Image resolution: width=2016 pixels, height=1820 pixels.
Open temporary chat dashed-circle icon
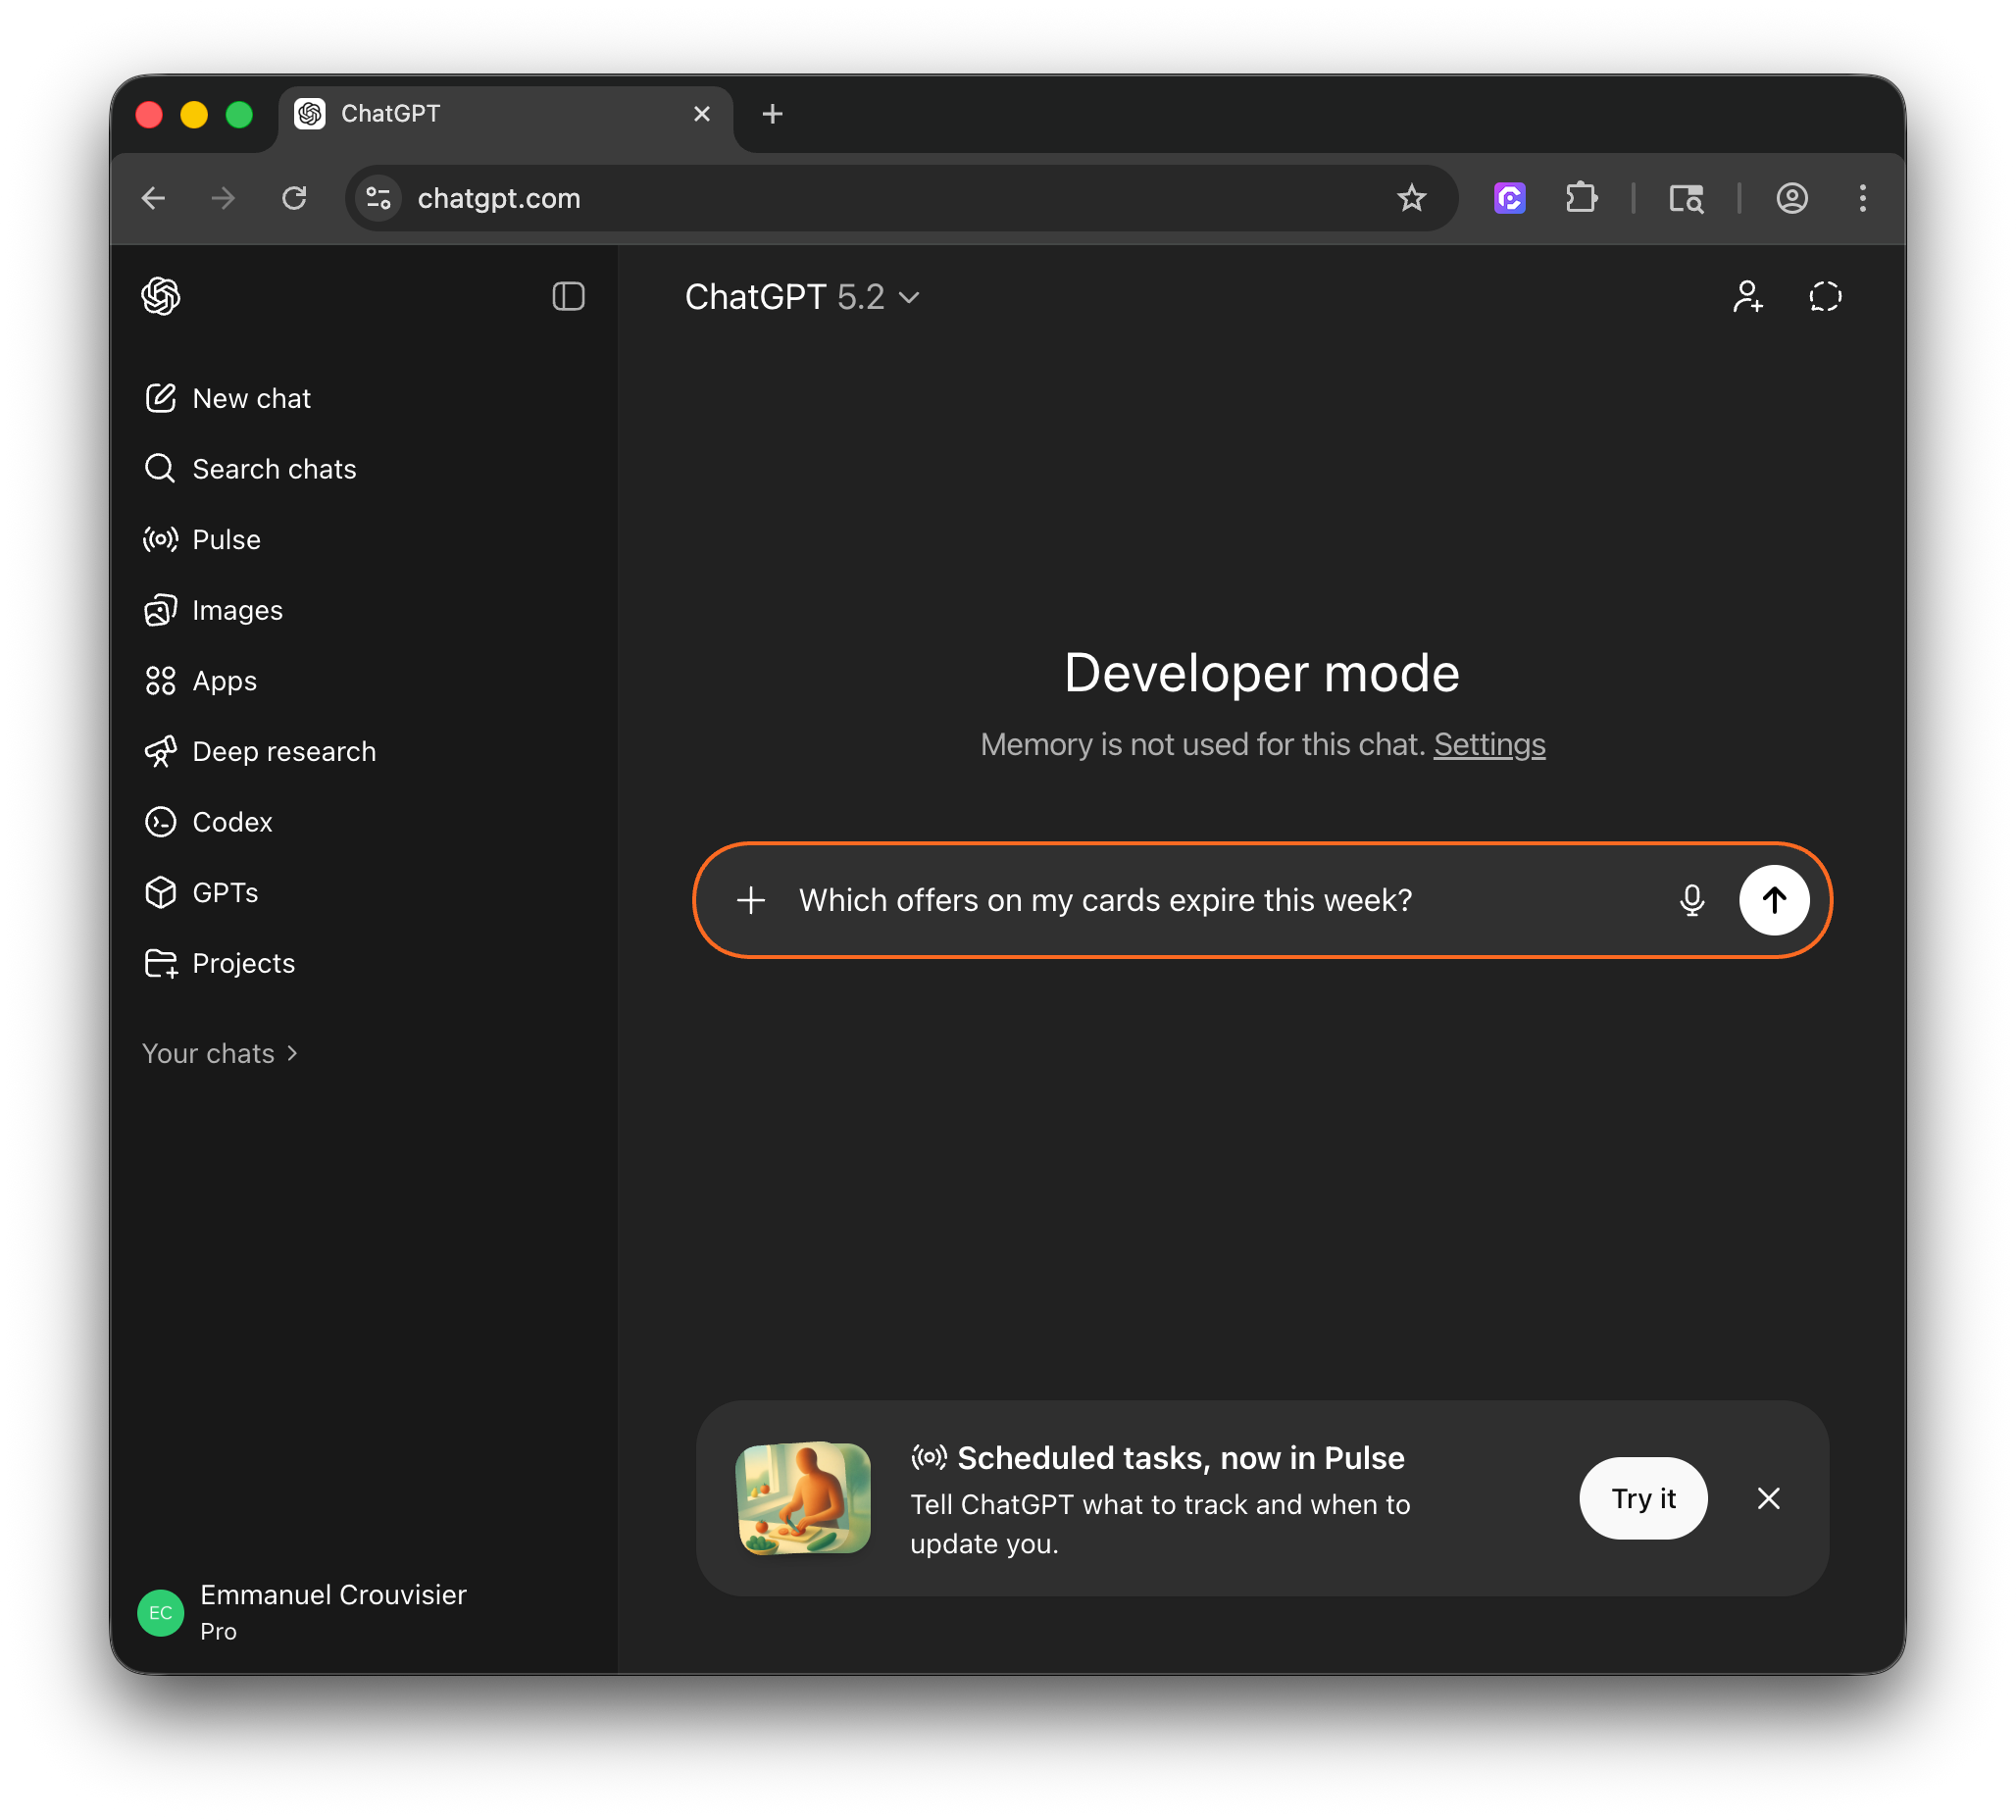click(1824, 296)
